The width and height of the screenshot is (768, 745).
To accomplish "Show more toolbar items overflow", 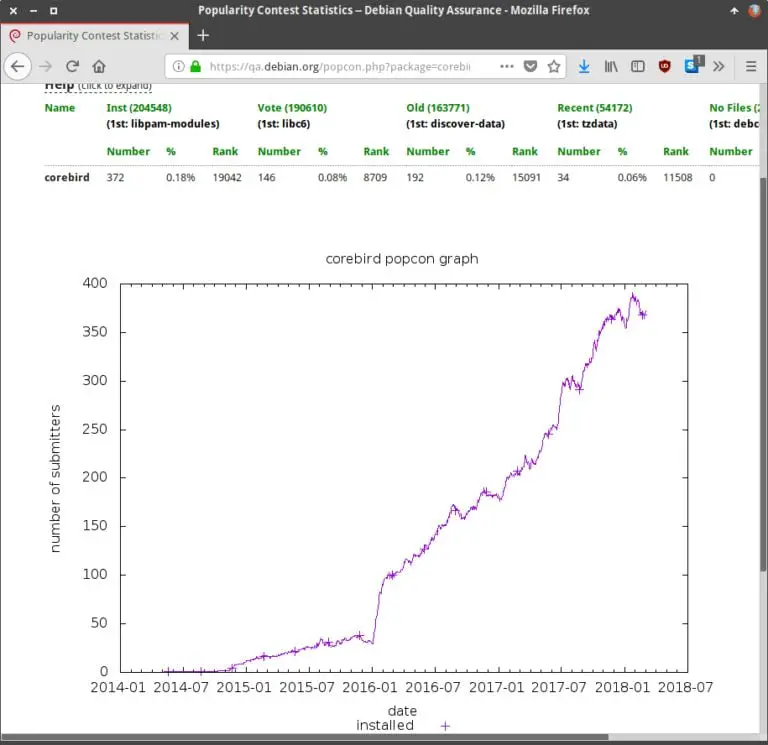I will (x=719, y=66).
